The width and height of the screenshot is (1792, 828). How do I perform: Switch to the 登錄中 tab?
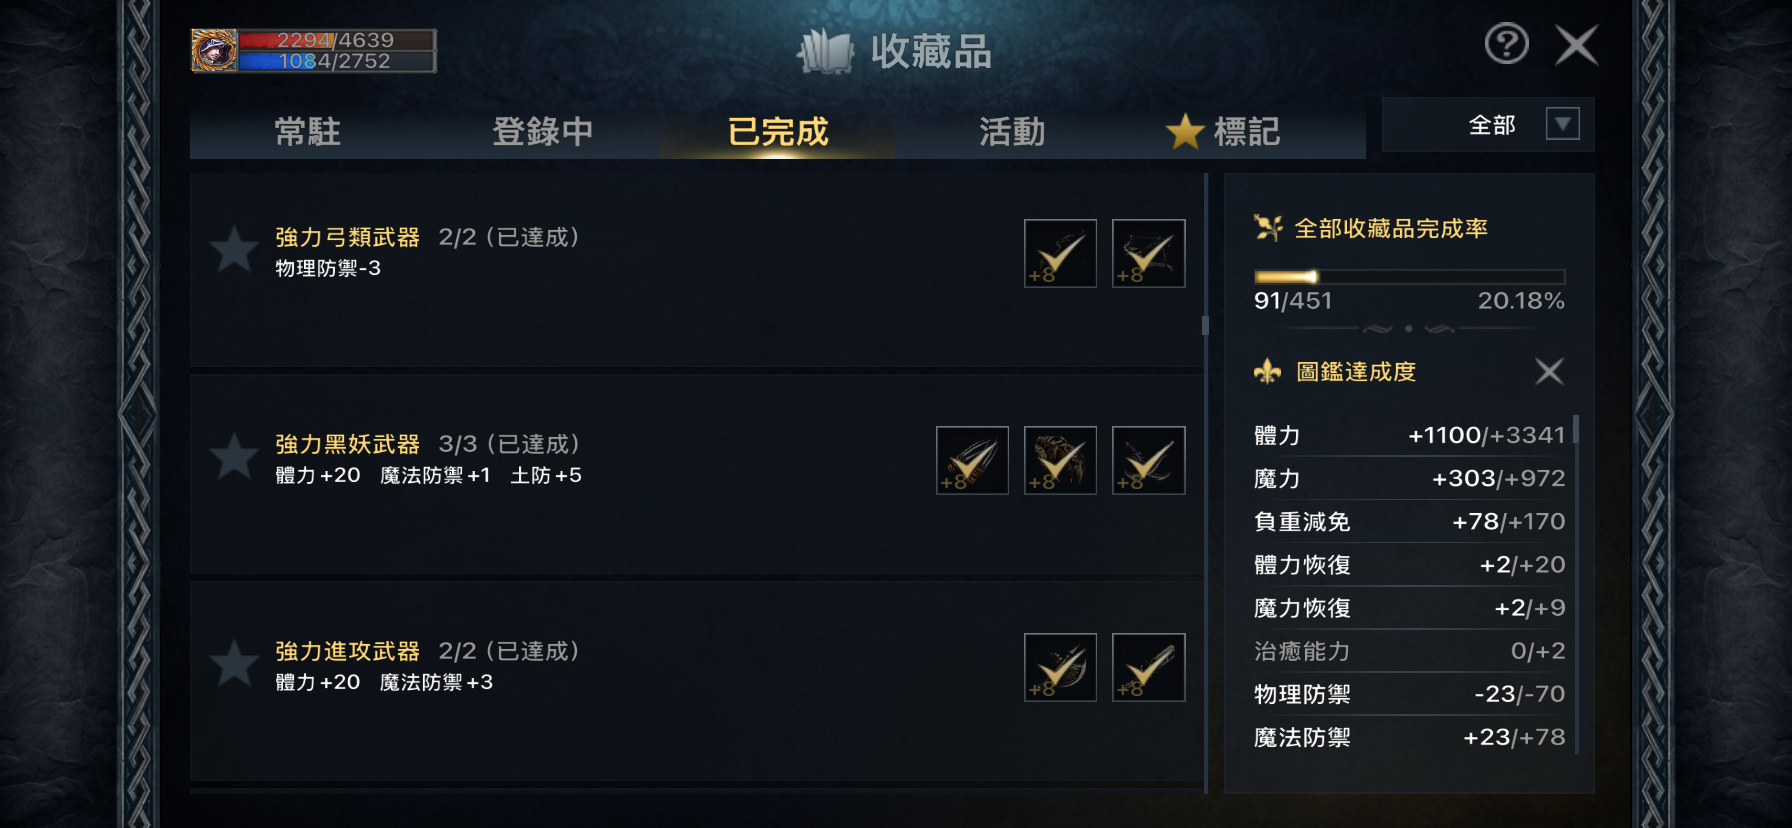(543, 132)
